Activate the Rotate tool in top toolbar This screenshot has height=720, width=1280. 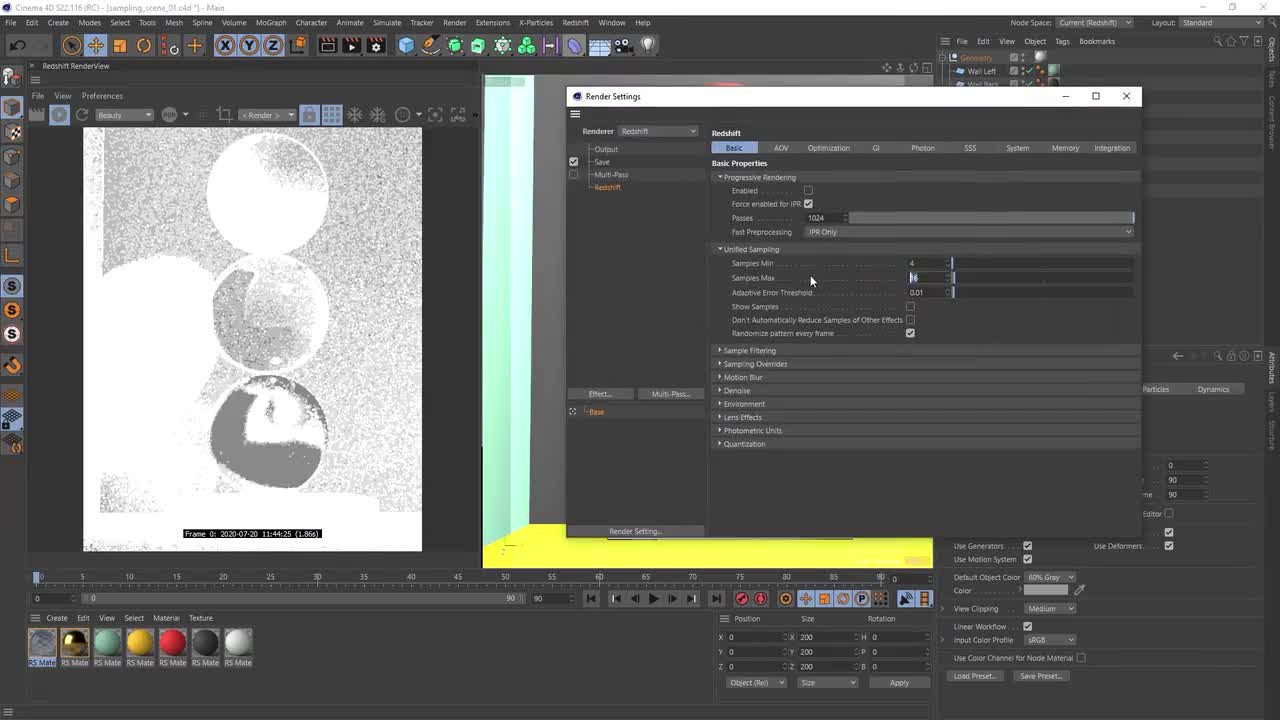(x=144, y=45)
